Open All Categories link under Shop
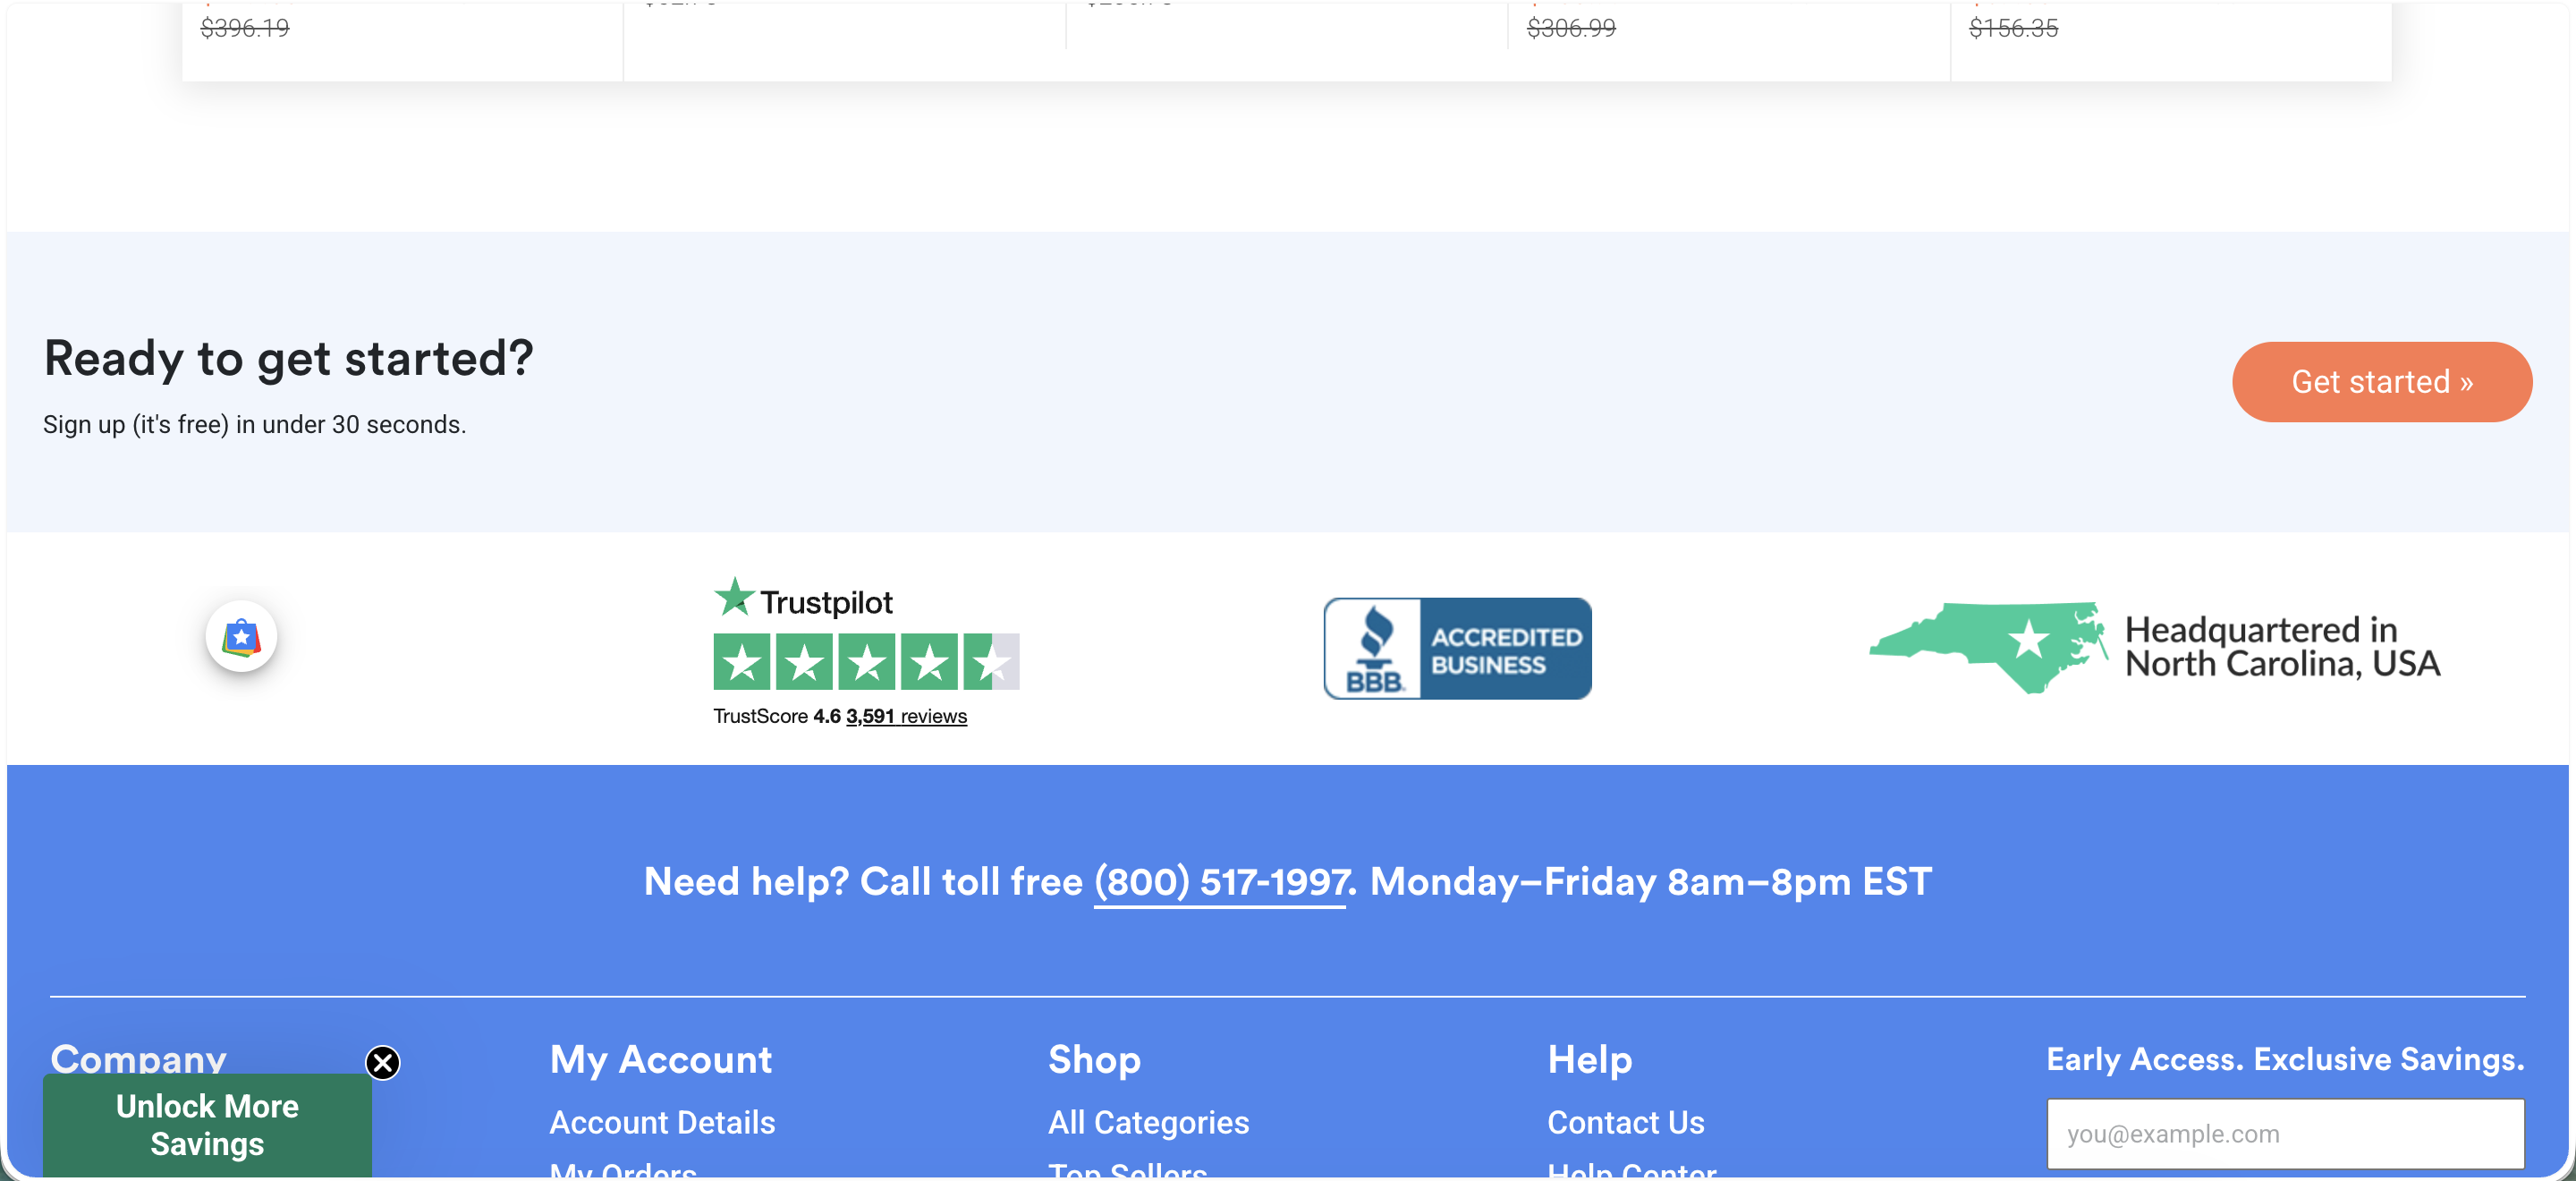Image resolution: width=2576 pixels, height=1181 pixels. tap(1148, 1122)
